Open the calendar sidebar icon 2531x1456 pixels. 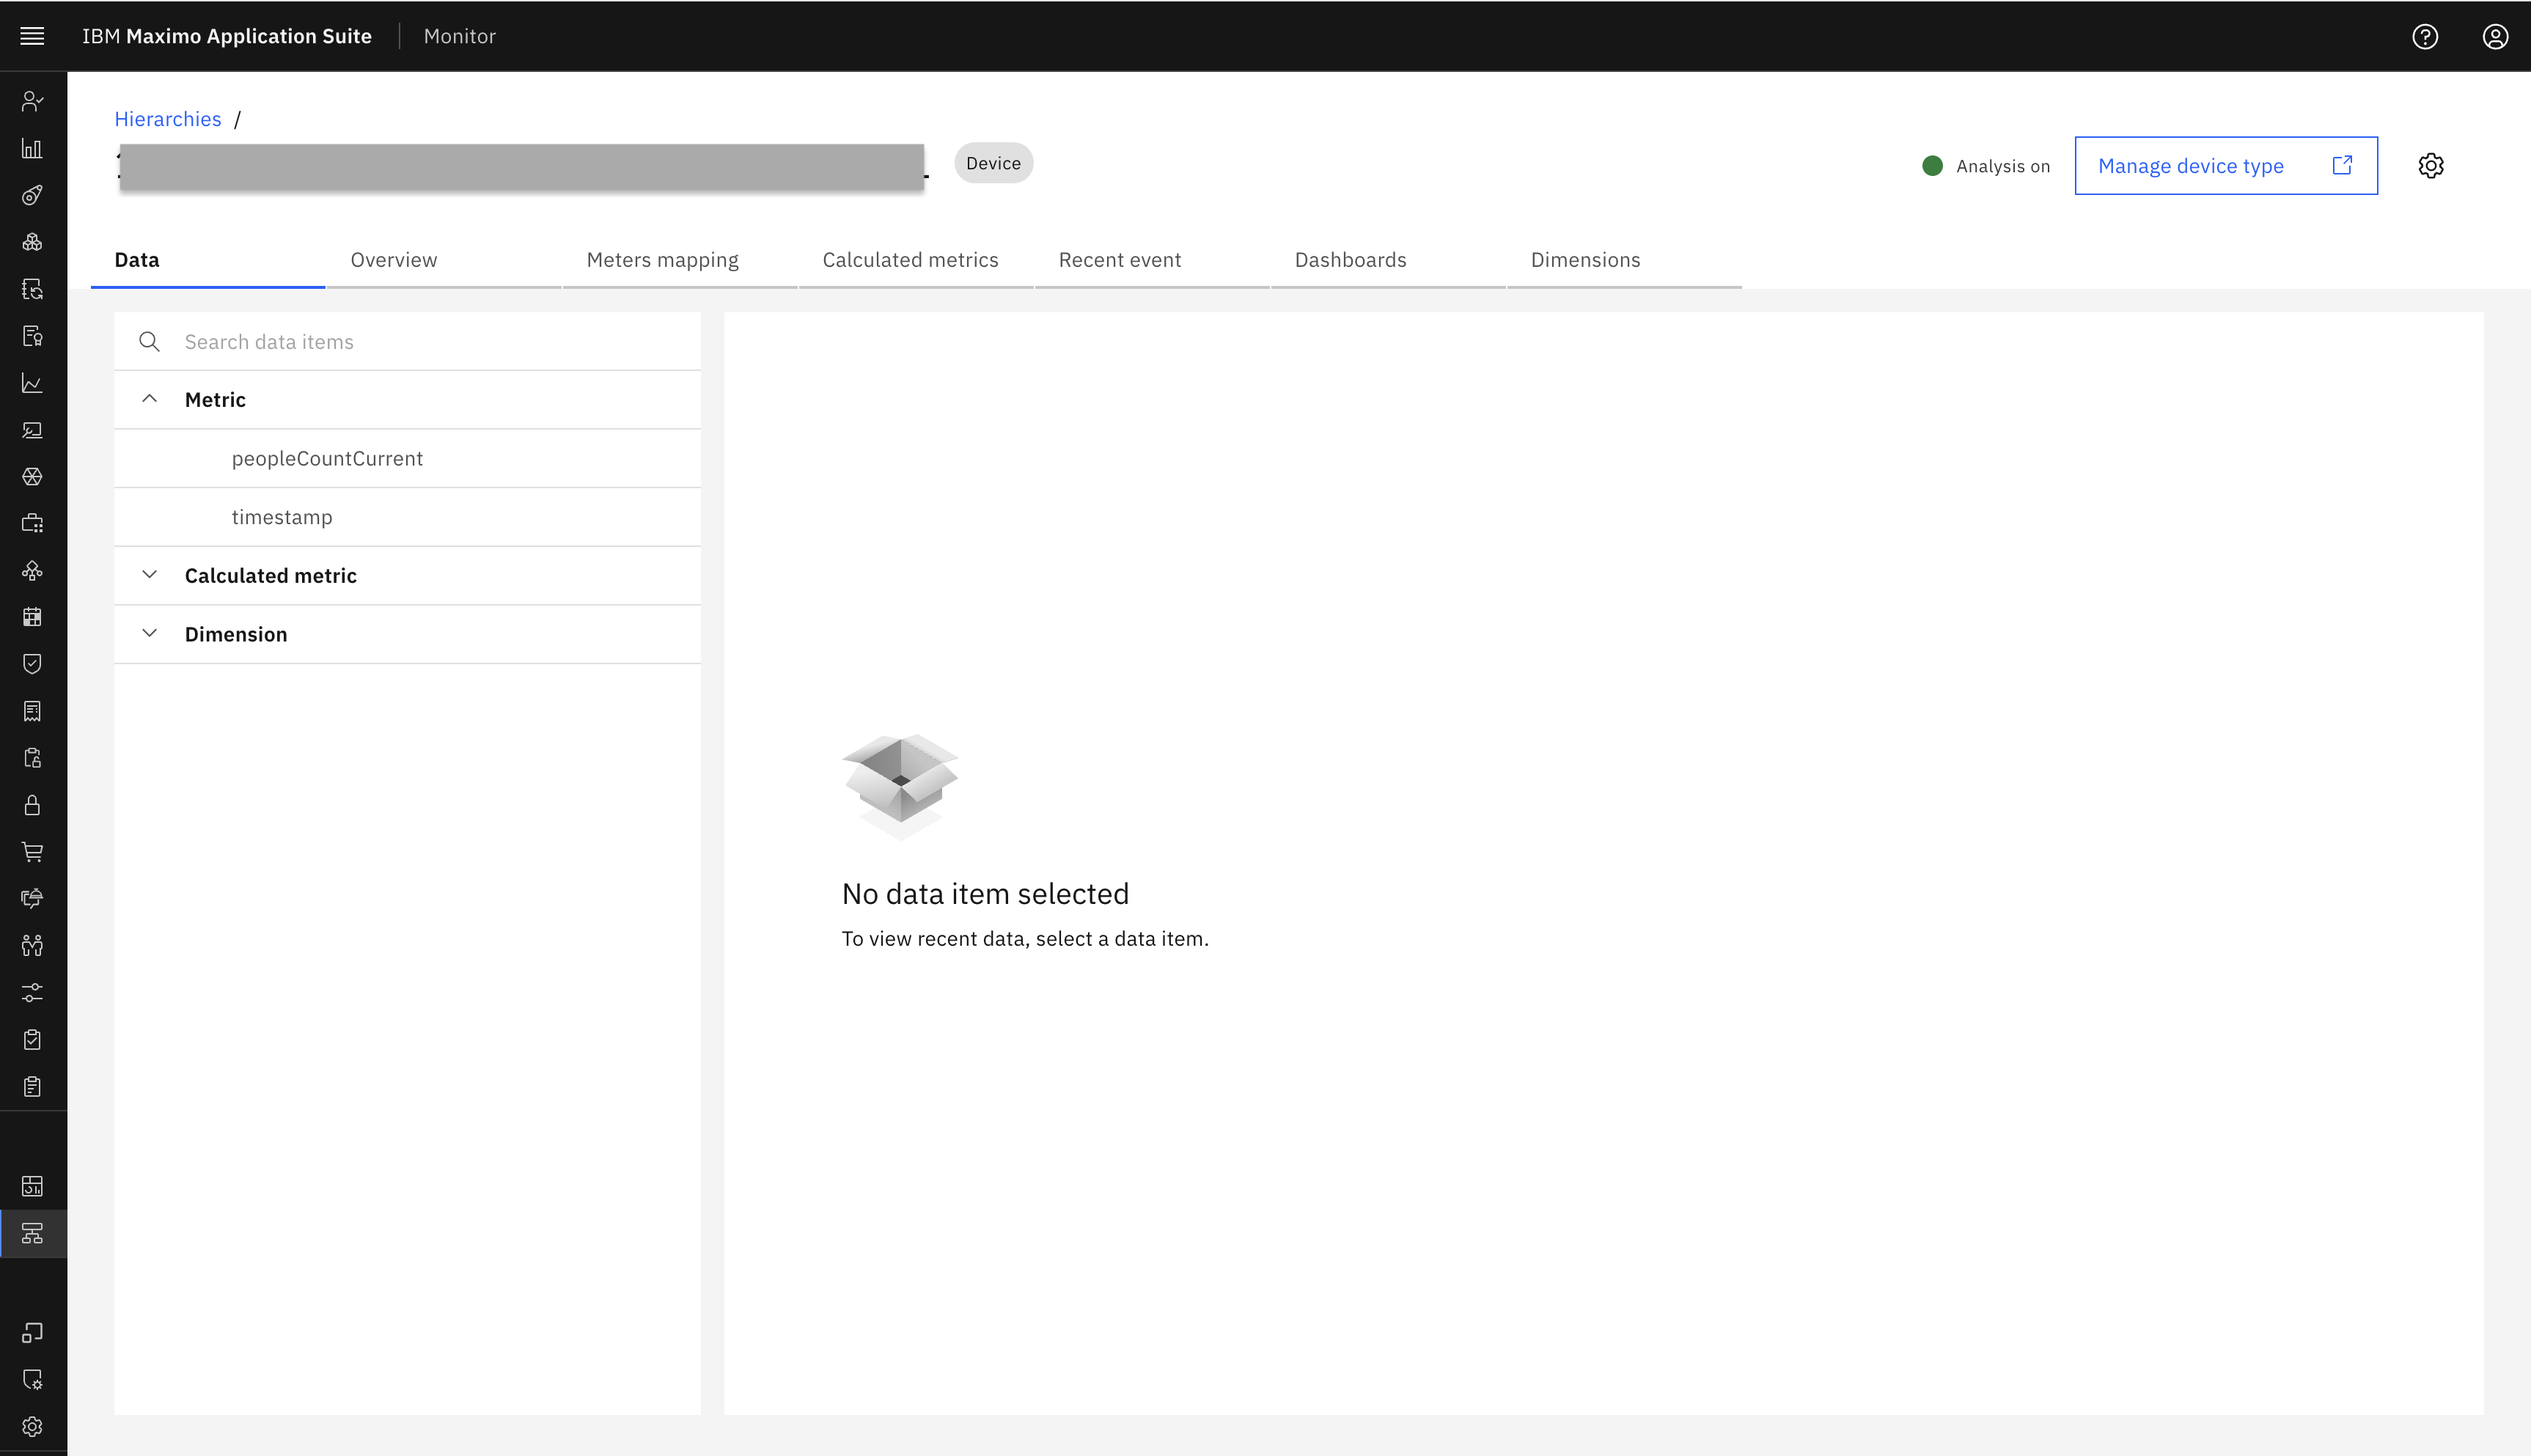click(x=32, y=617)
